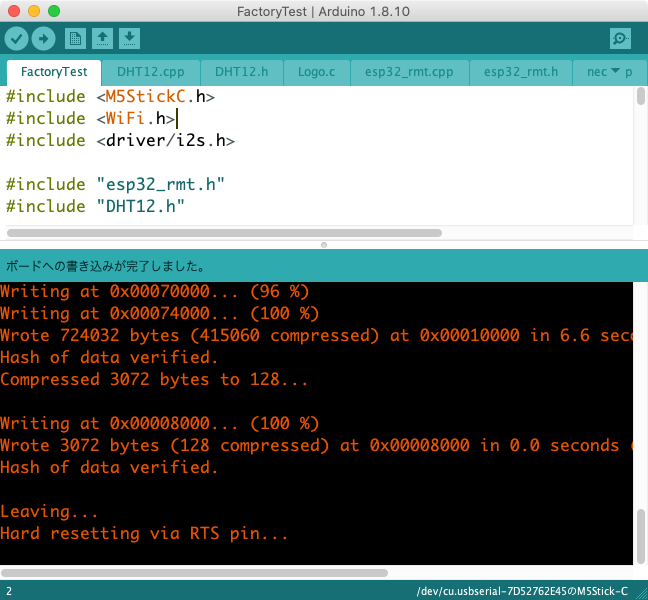The width and height of the screenshot is (648, 600).
Task: Click the console vertical scrollbar thumb
Action: click(x=641, y=536)
